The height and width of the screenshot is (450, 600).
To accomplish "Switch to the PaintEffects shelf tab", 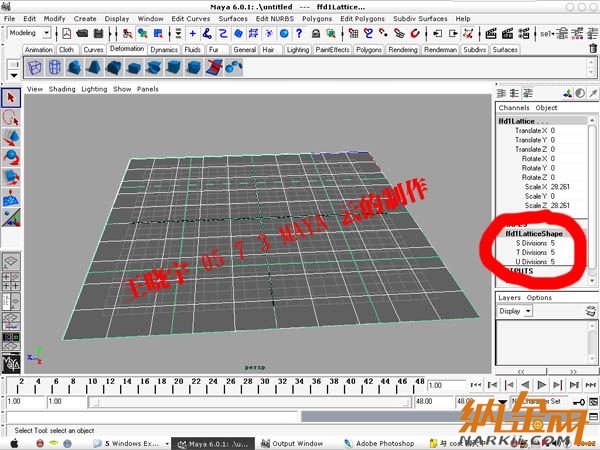I will (x=333, y=50).
